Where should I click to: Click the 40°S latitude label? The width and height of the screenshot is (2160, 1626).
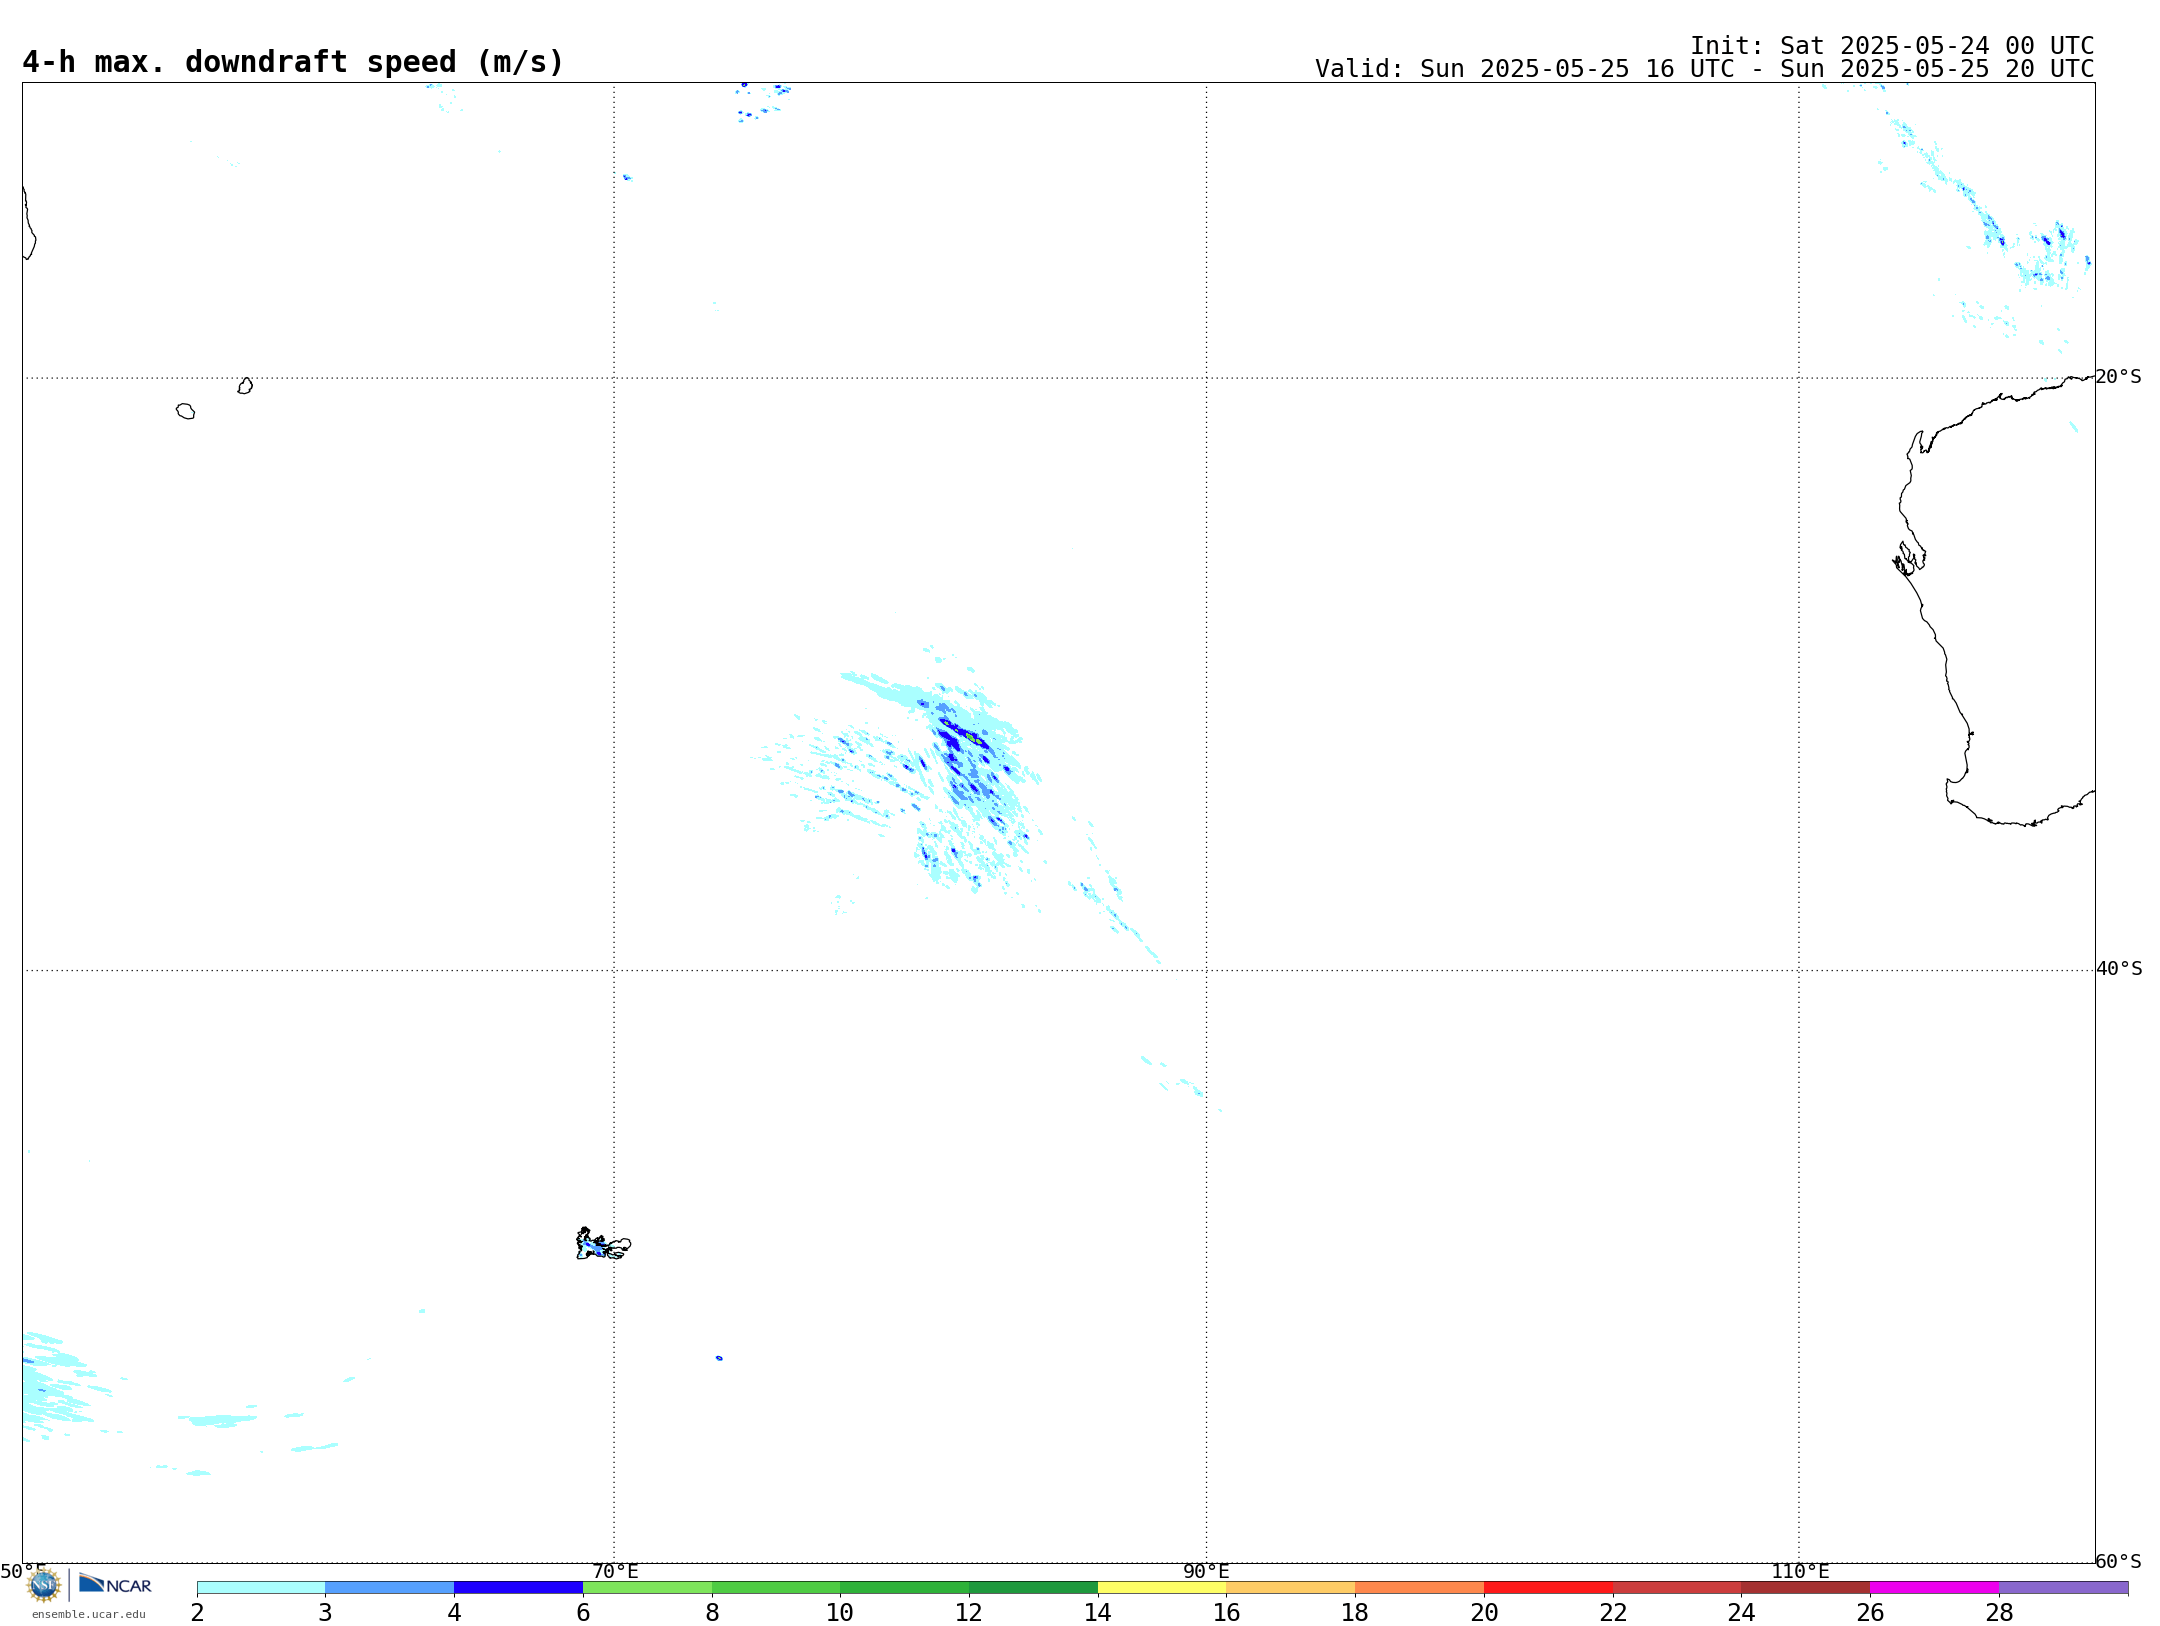[2119, 968]
